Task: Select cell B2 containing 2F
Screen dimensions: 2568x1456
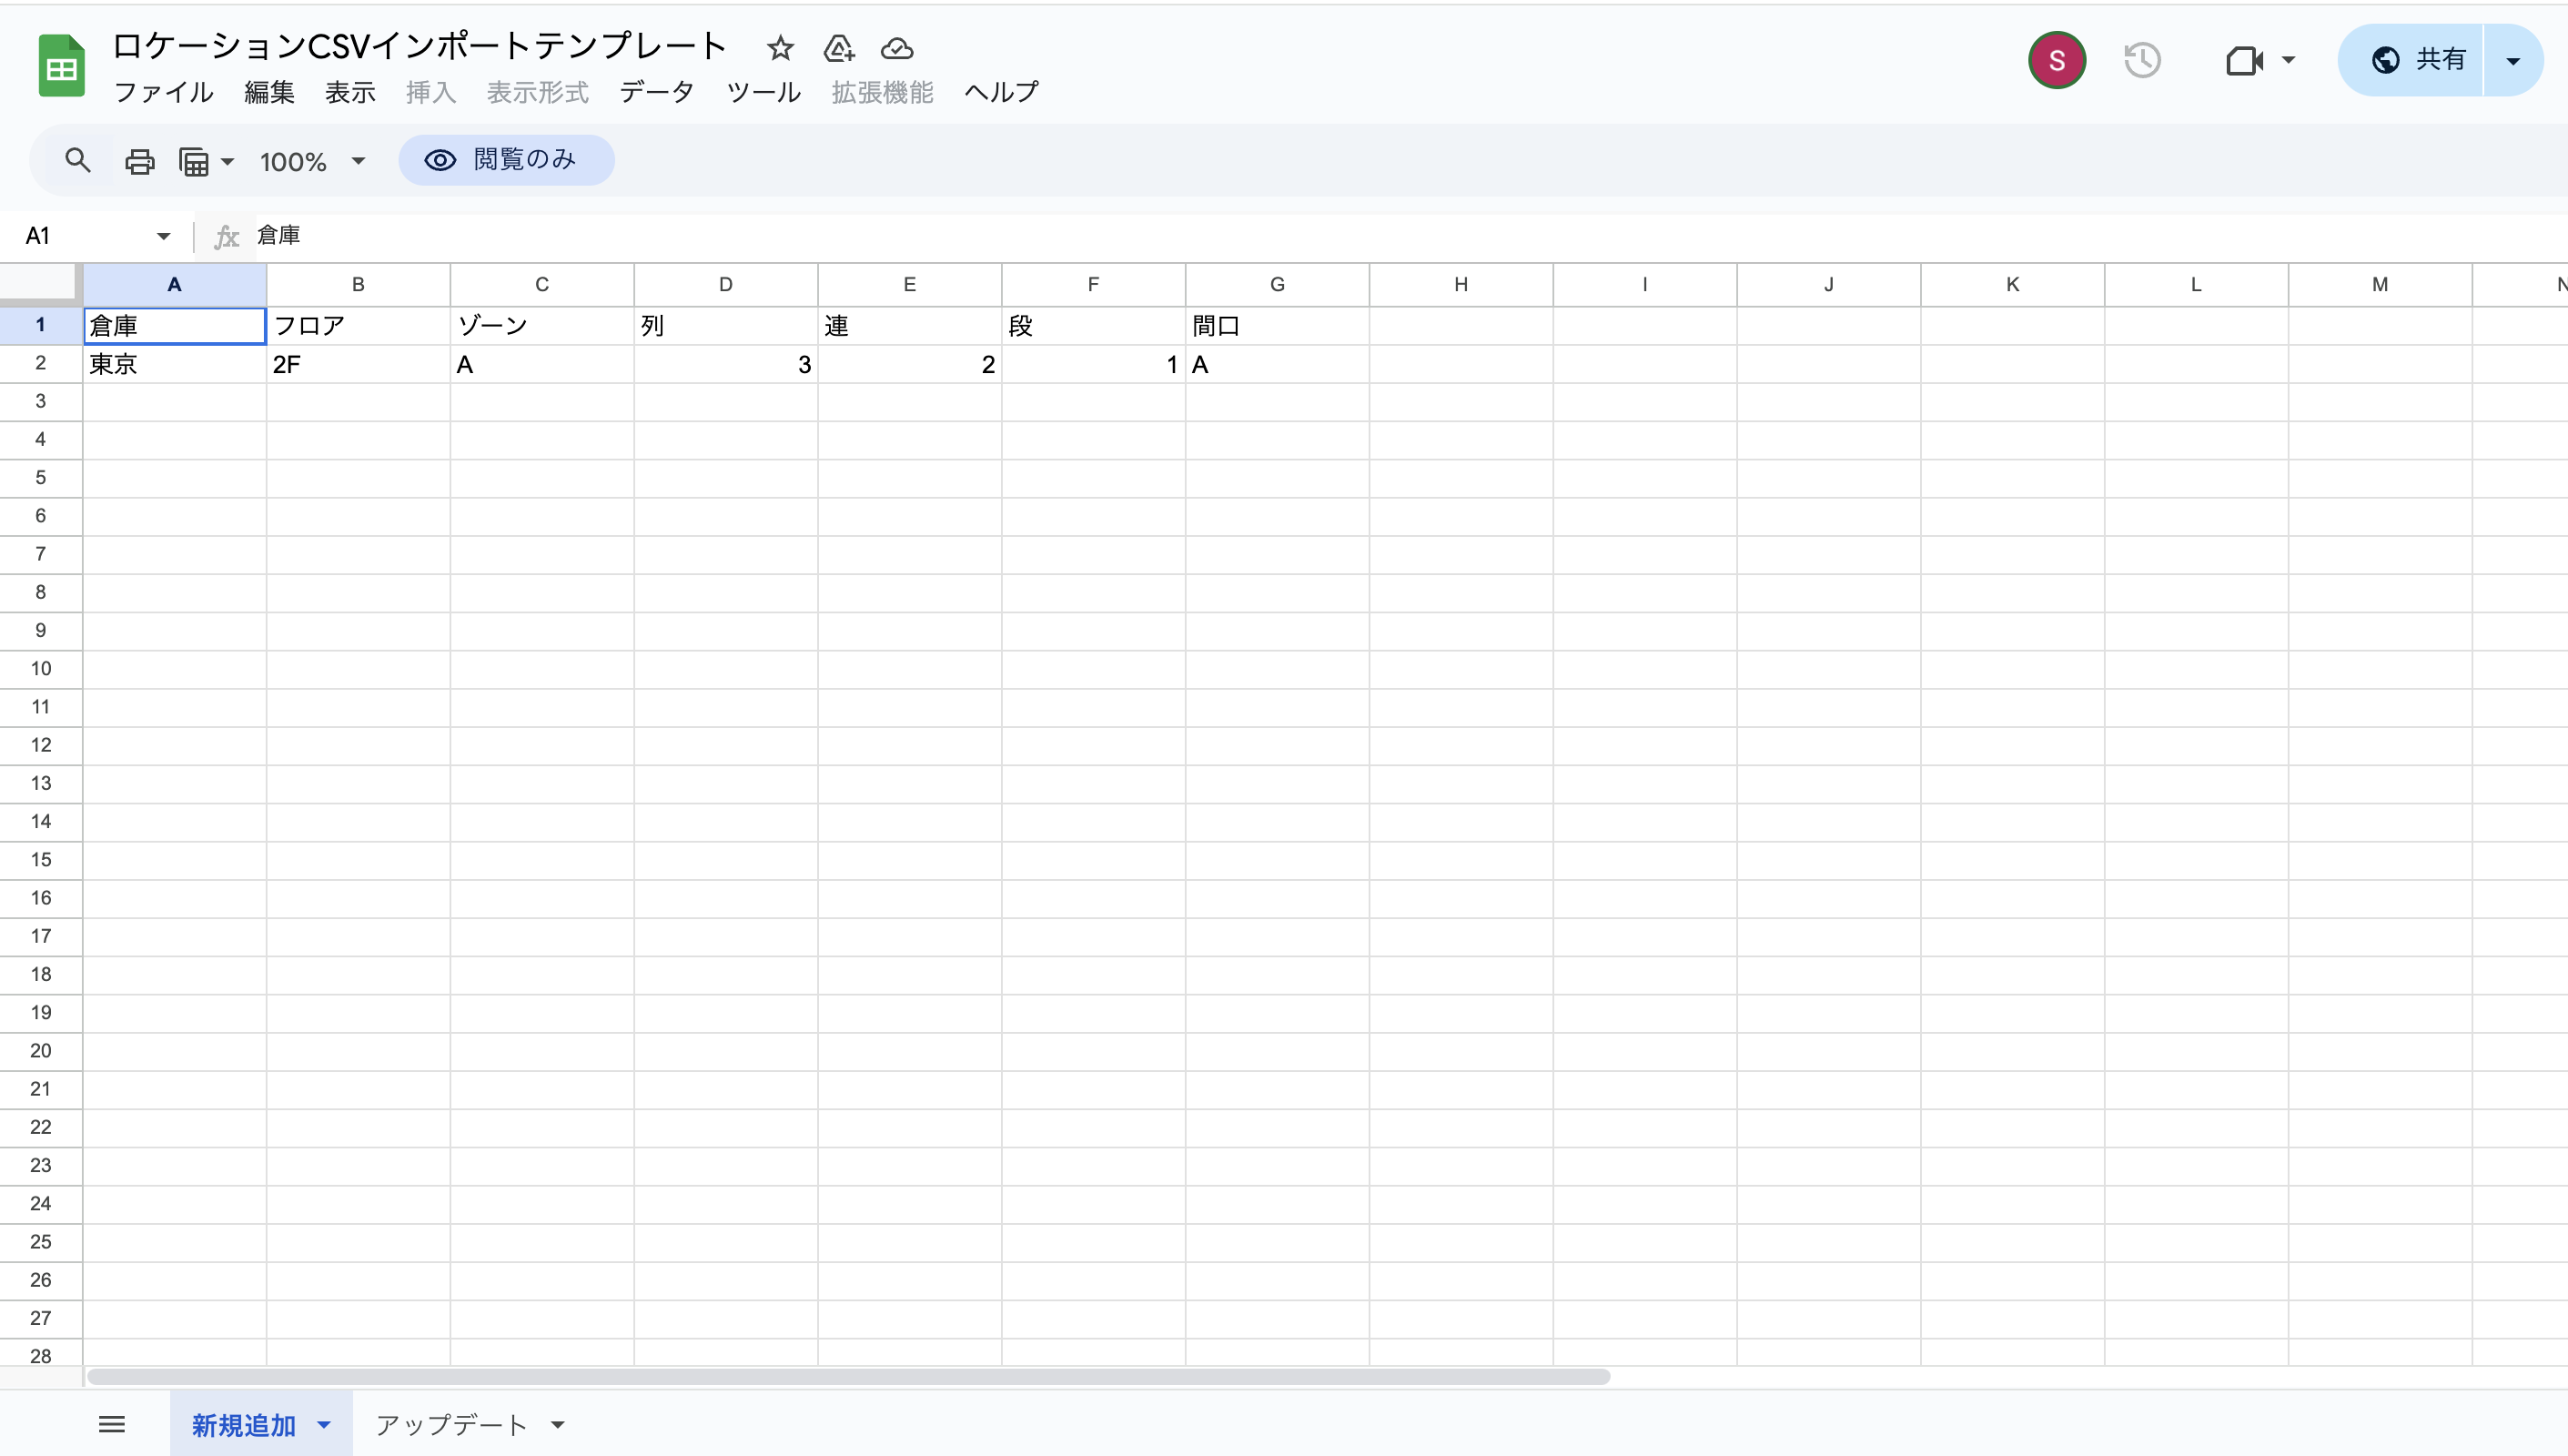Action: (357, 364)
